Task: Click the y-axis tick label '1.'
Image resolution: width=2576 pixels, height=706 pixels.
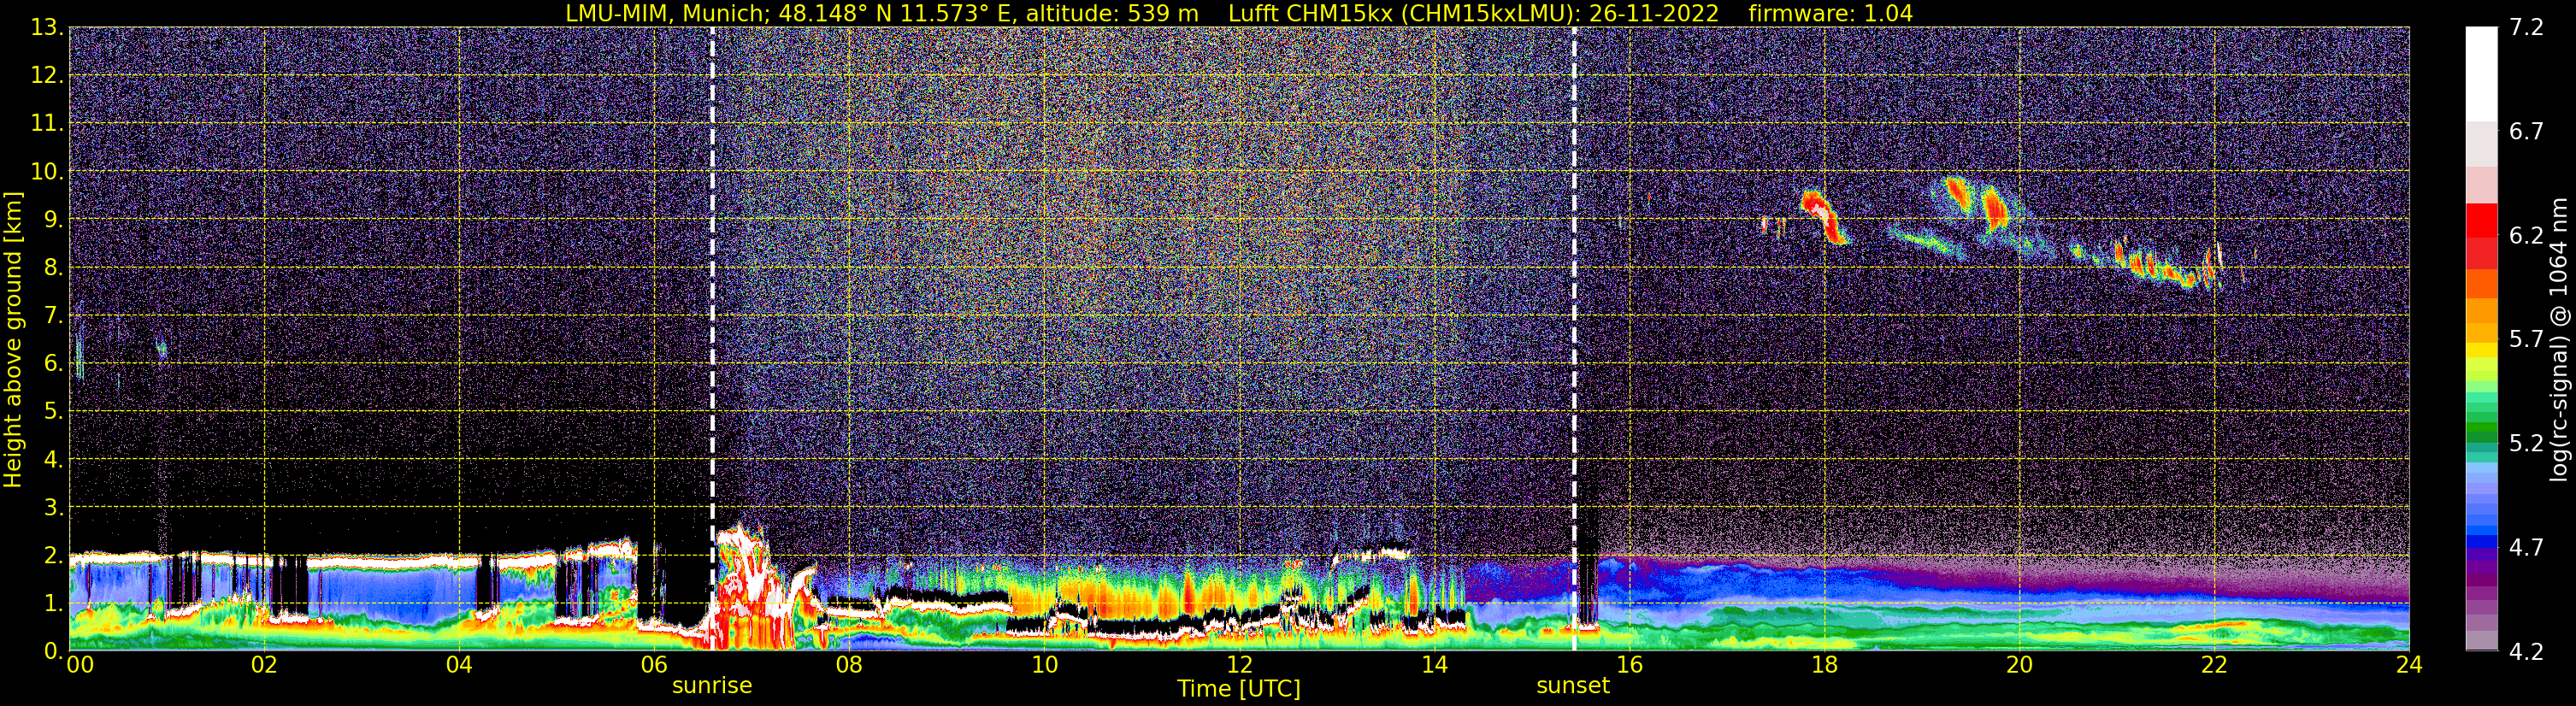Action: [x=53, y=604]
